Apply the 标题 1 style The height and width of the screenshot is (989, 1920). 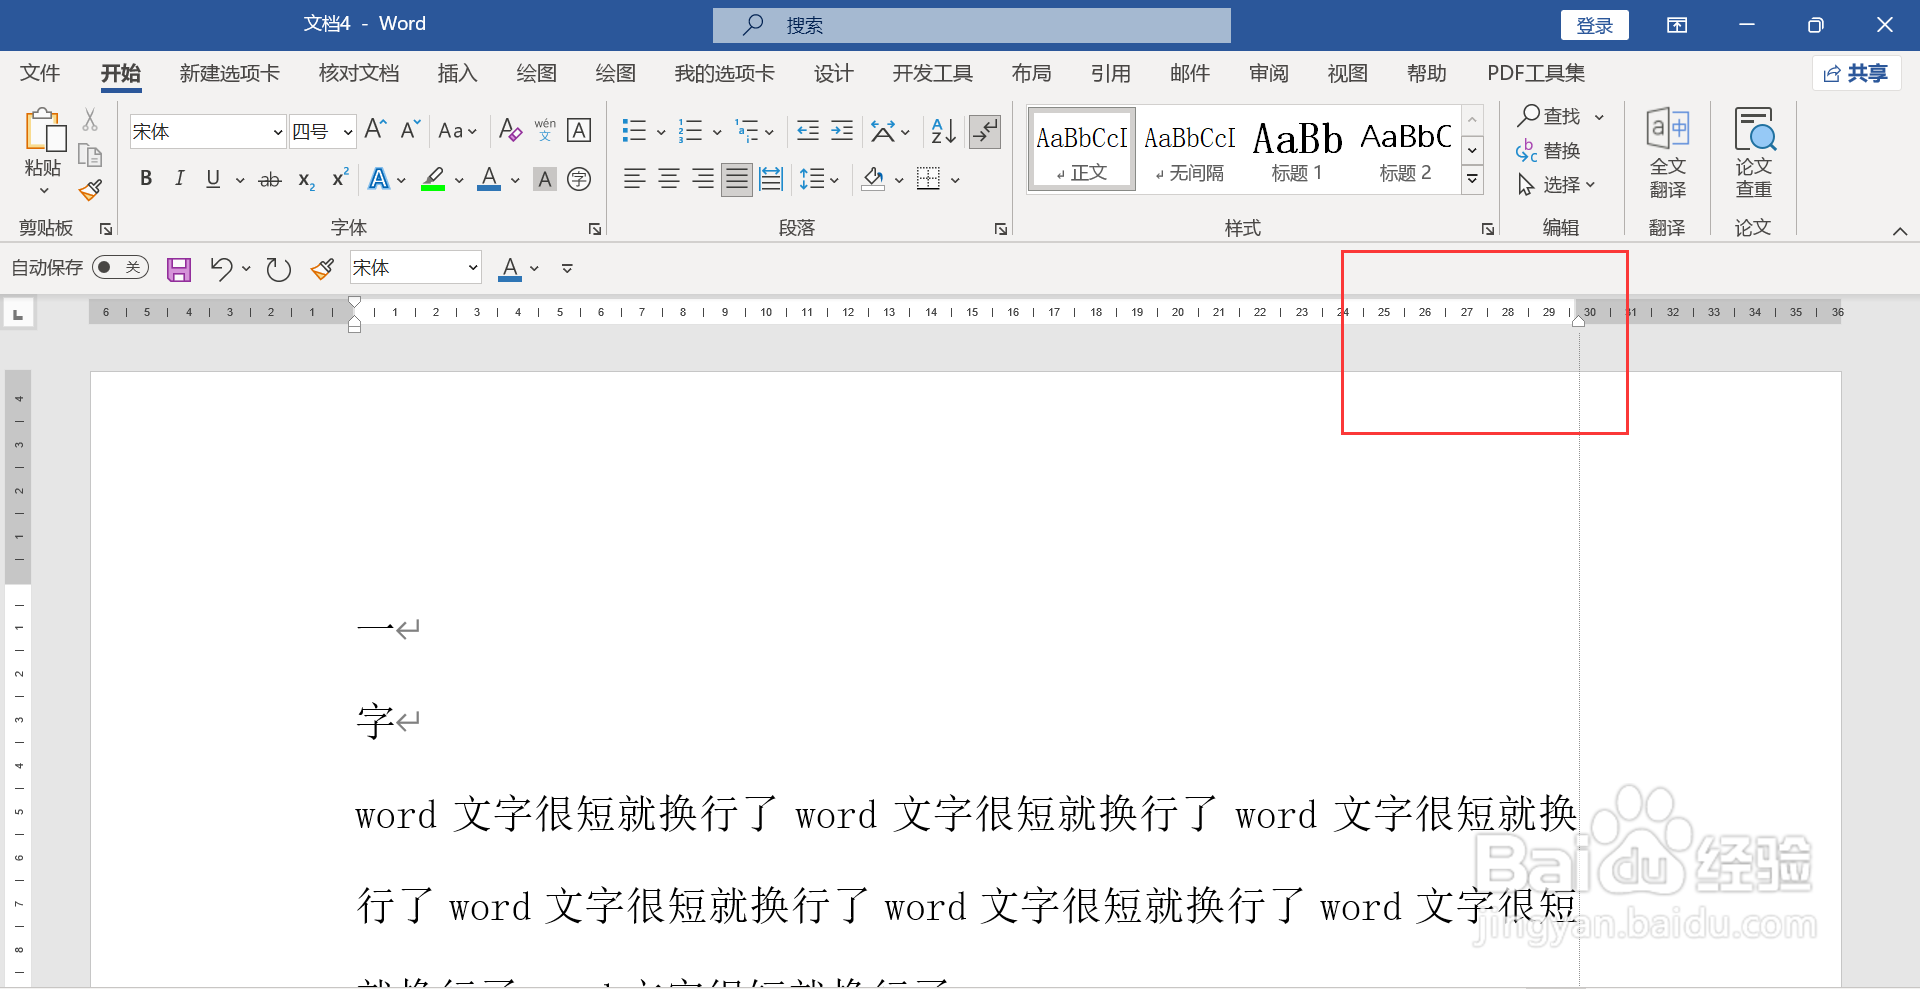pos(1297,150)
